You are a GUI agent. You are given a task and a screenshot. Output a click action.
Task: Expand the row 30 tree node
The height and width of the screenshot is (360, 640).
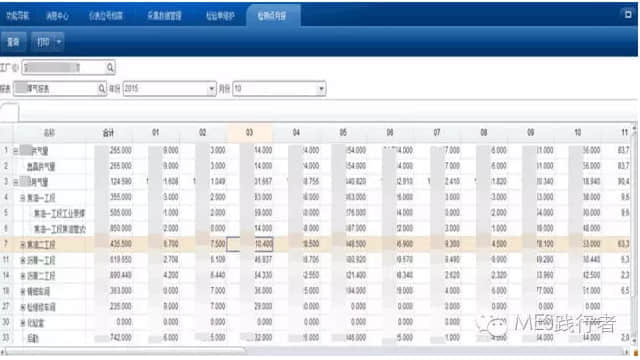point(23,323)
